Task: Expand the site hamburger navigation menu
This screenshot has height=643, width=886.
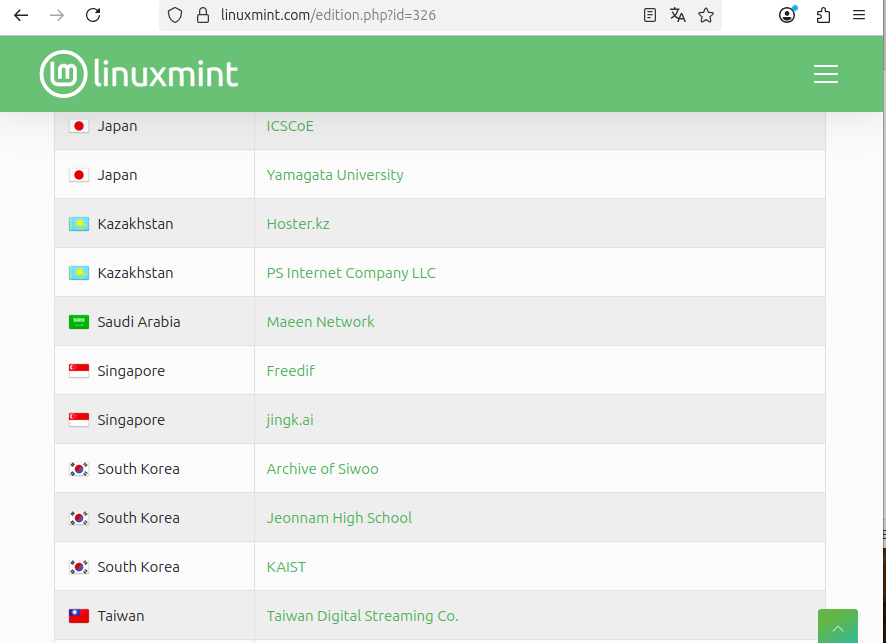Action: [x=825, y=74]
